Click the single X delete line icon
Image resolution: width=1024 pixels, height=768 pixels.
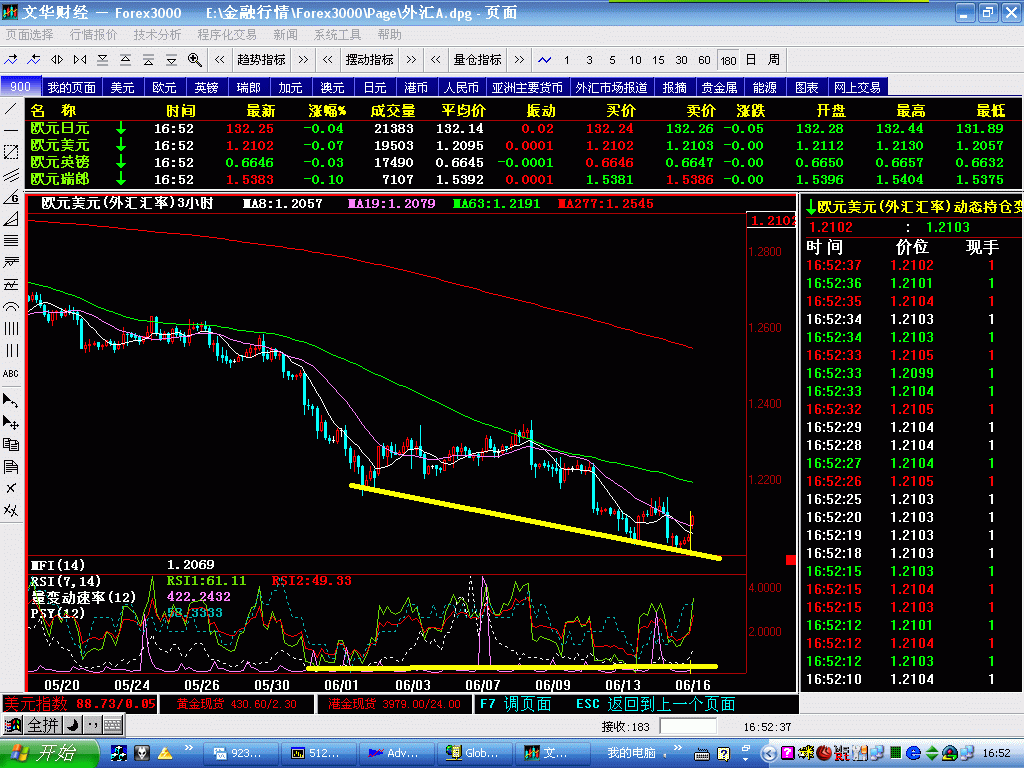[11, 488]
